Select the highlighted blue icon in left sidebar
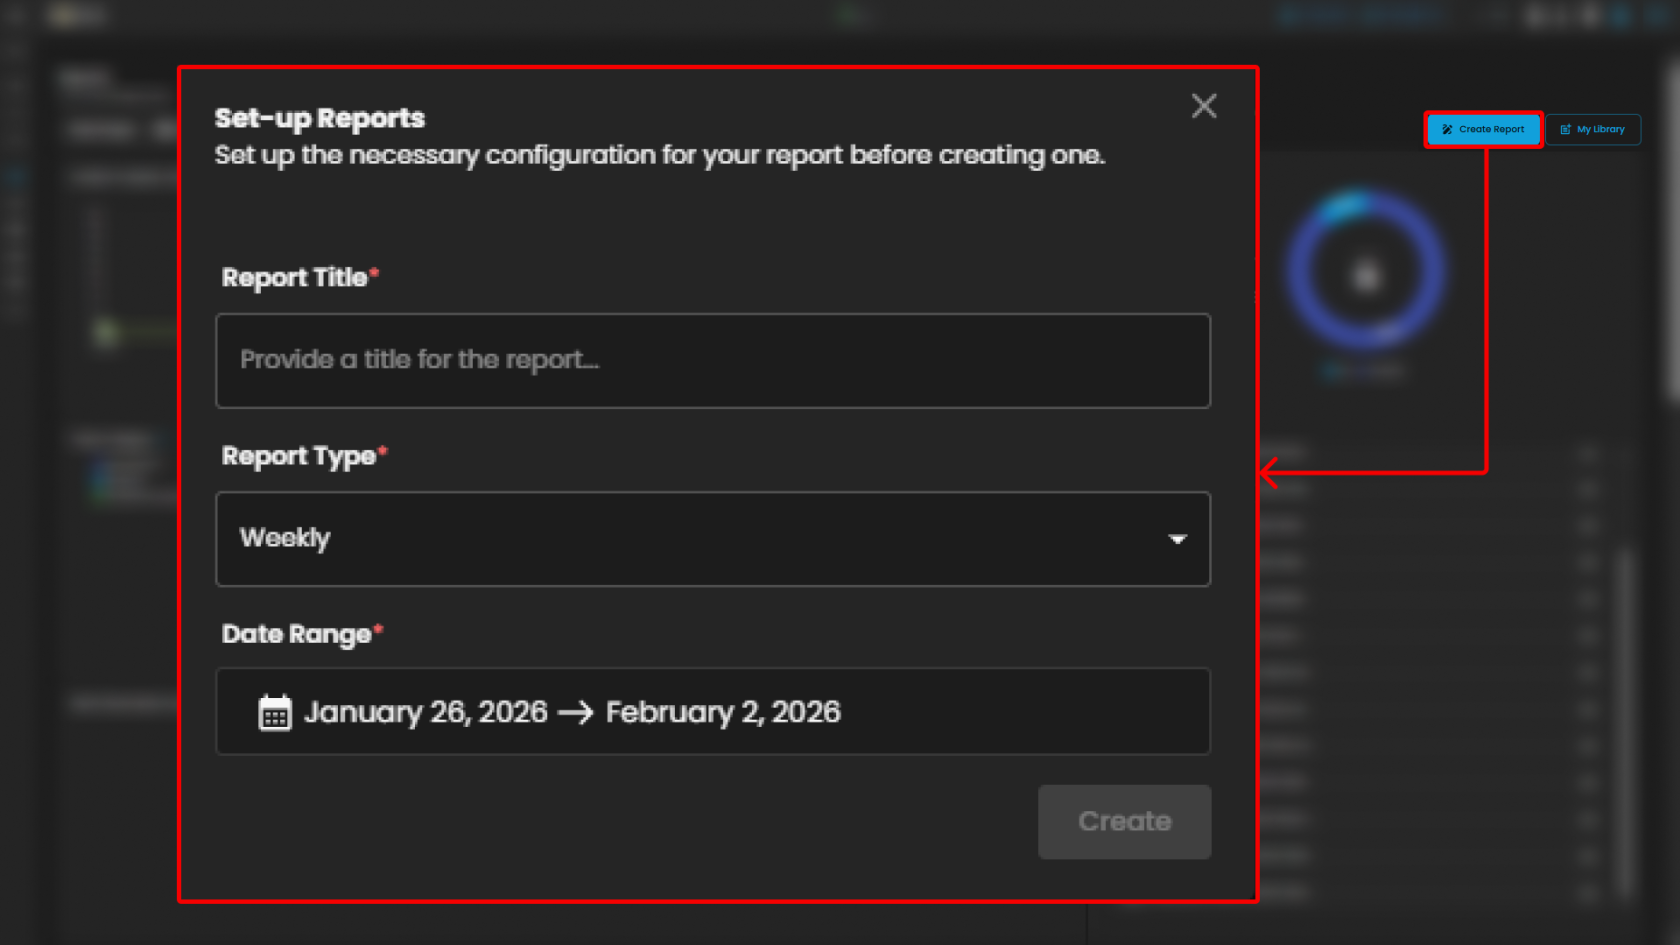 [15, 177]
